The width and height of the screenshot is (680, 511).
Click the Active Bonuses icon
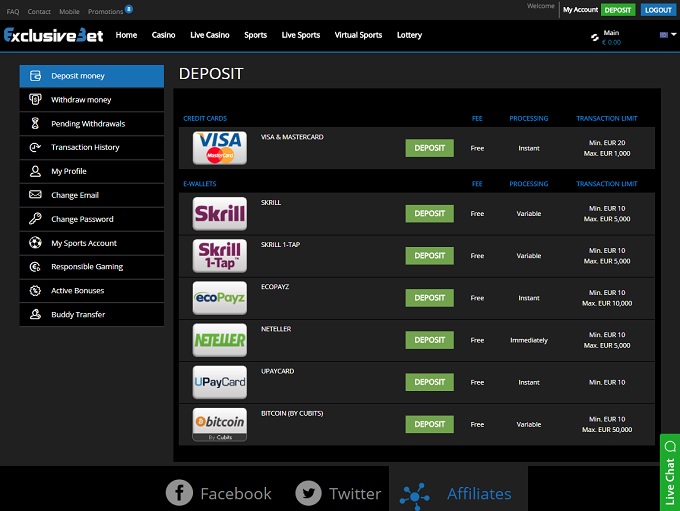point(35,291)
